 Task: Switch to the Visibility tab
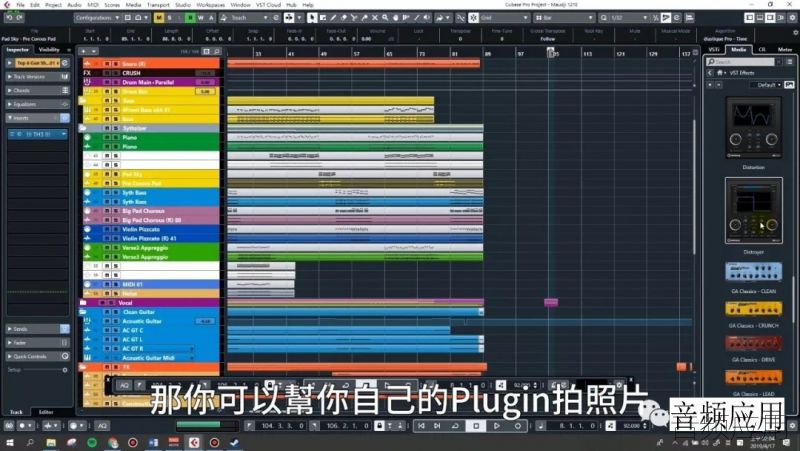tap(49, 49)
